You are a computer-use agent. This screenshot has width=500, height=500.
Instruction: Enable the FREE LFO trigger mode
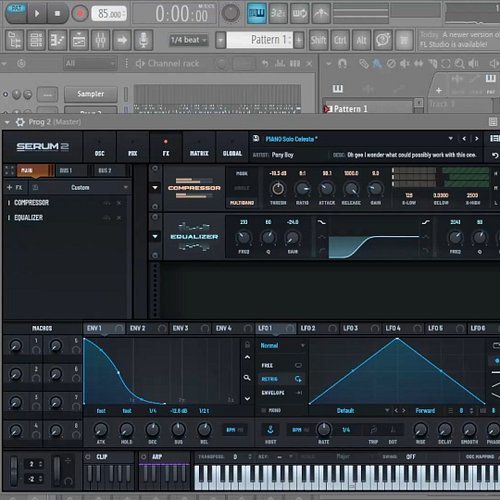point(282,365)
